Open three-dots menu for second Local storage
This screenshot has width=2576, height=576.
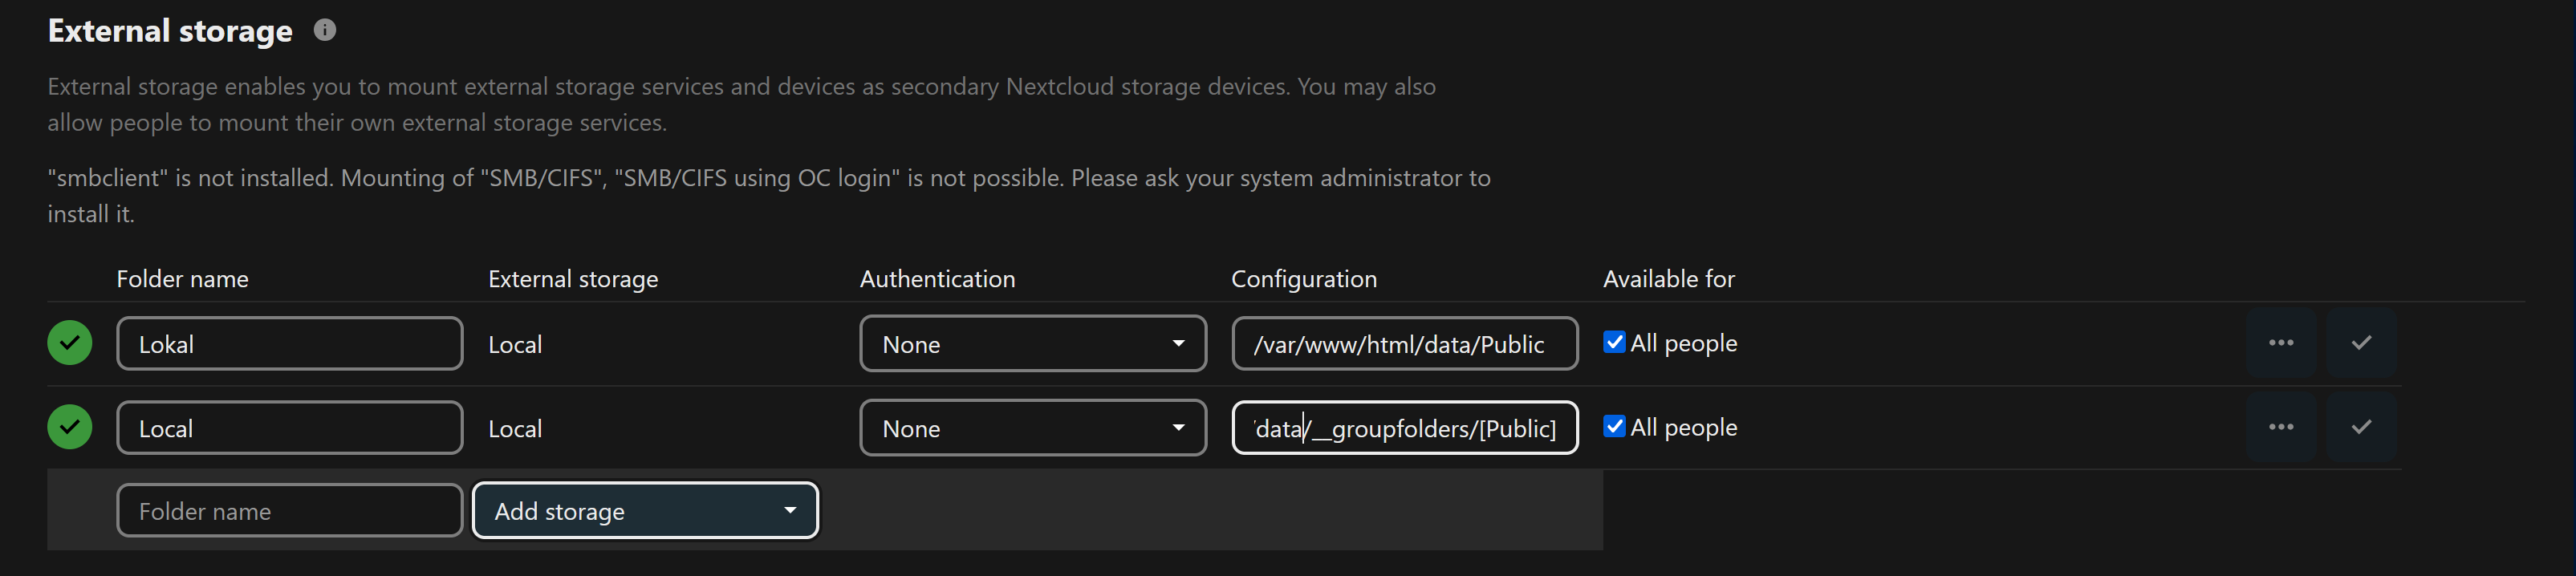pos(2280,427)
